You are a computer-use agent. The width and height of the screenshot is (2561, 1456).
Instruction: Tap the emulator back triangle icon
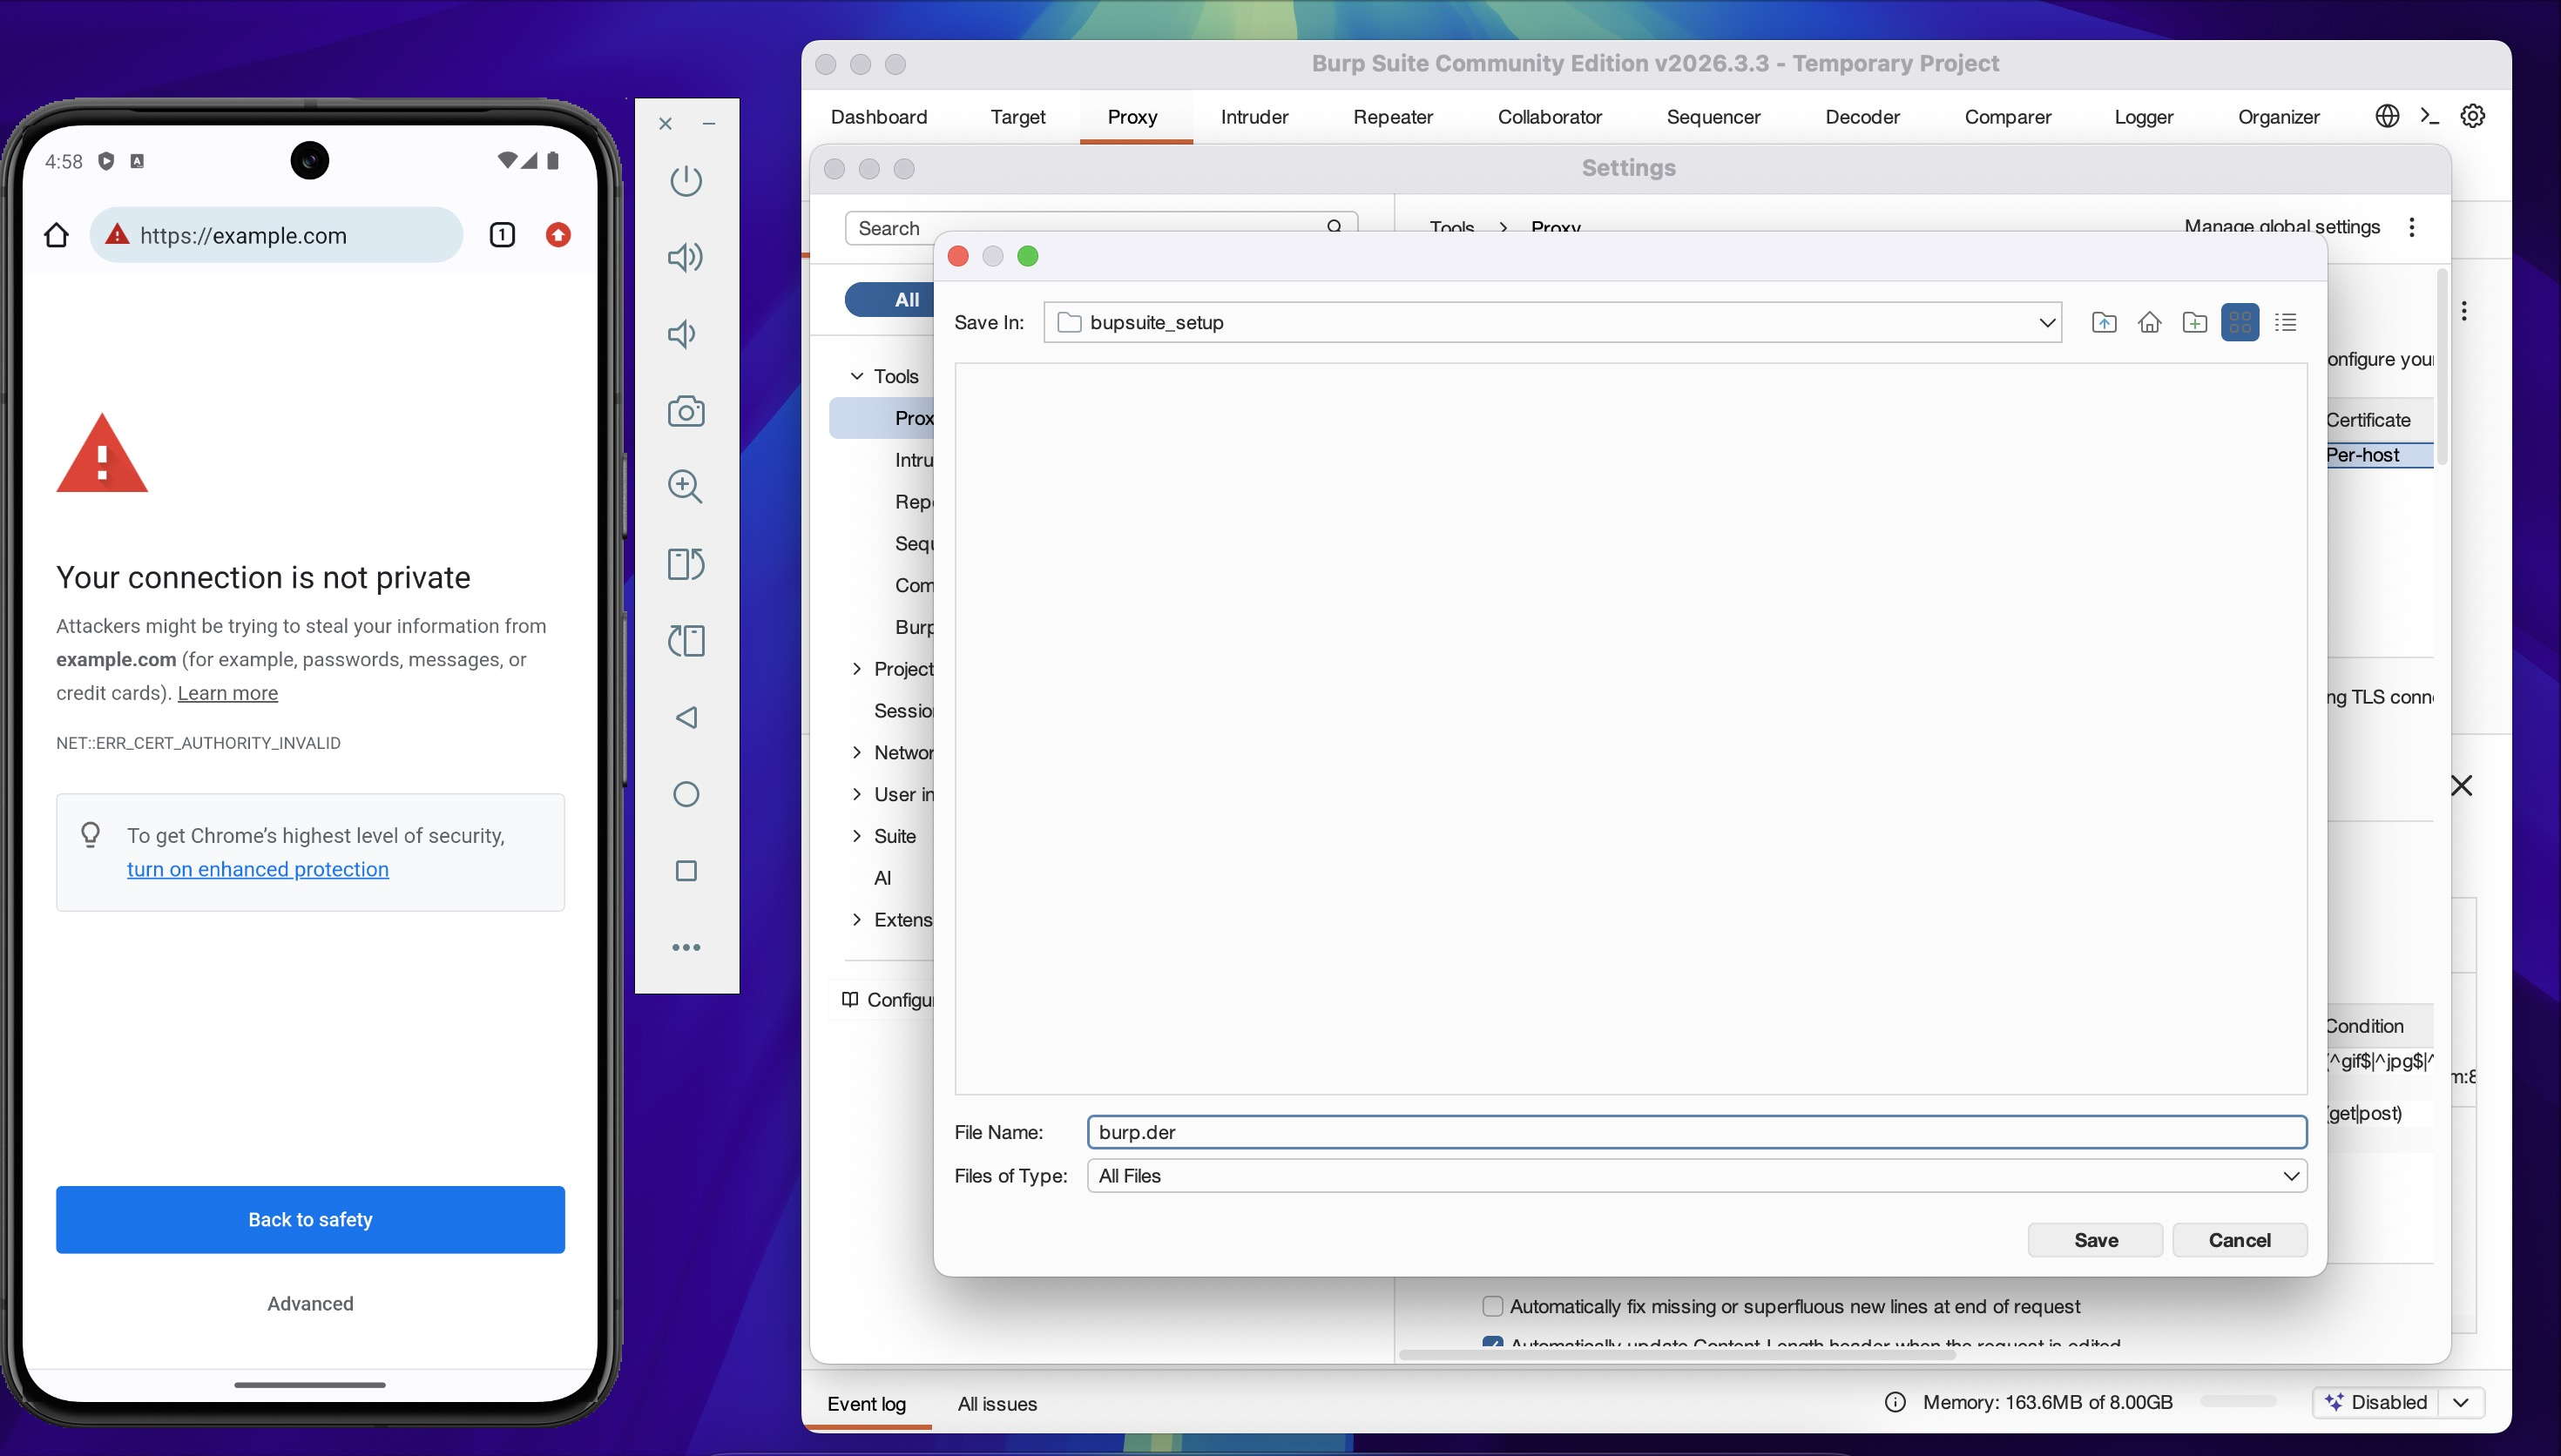tap(686, 717)
